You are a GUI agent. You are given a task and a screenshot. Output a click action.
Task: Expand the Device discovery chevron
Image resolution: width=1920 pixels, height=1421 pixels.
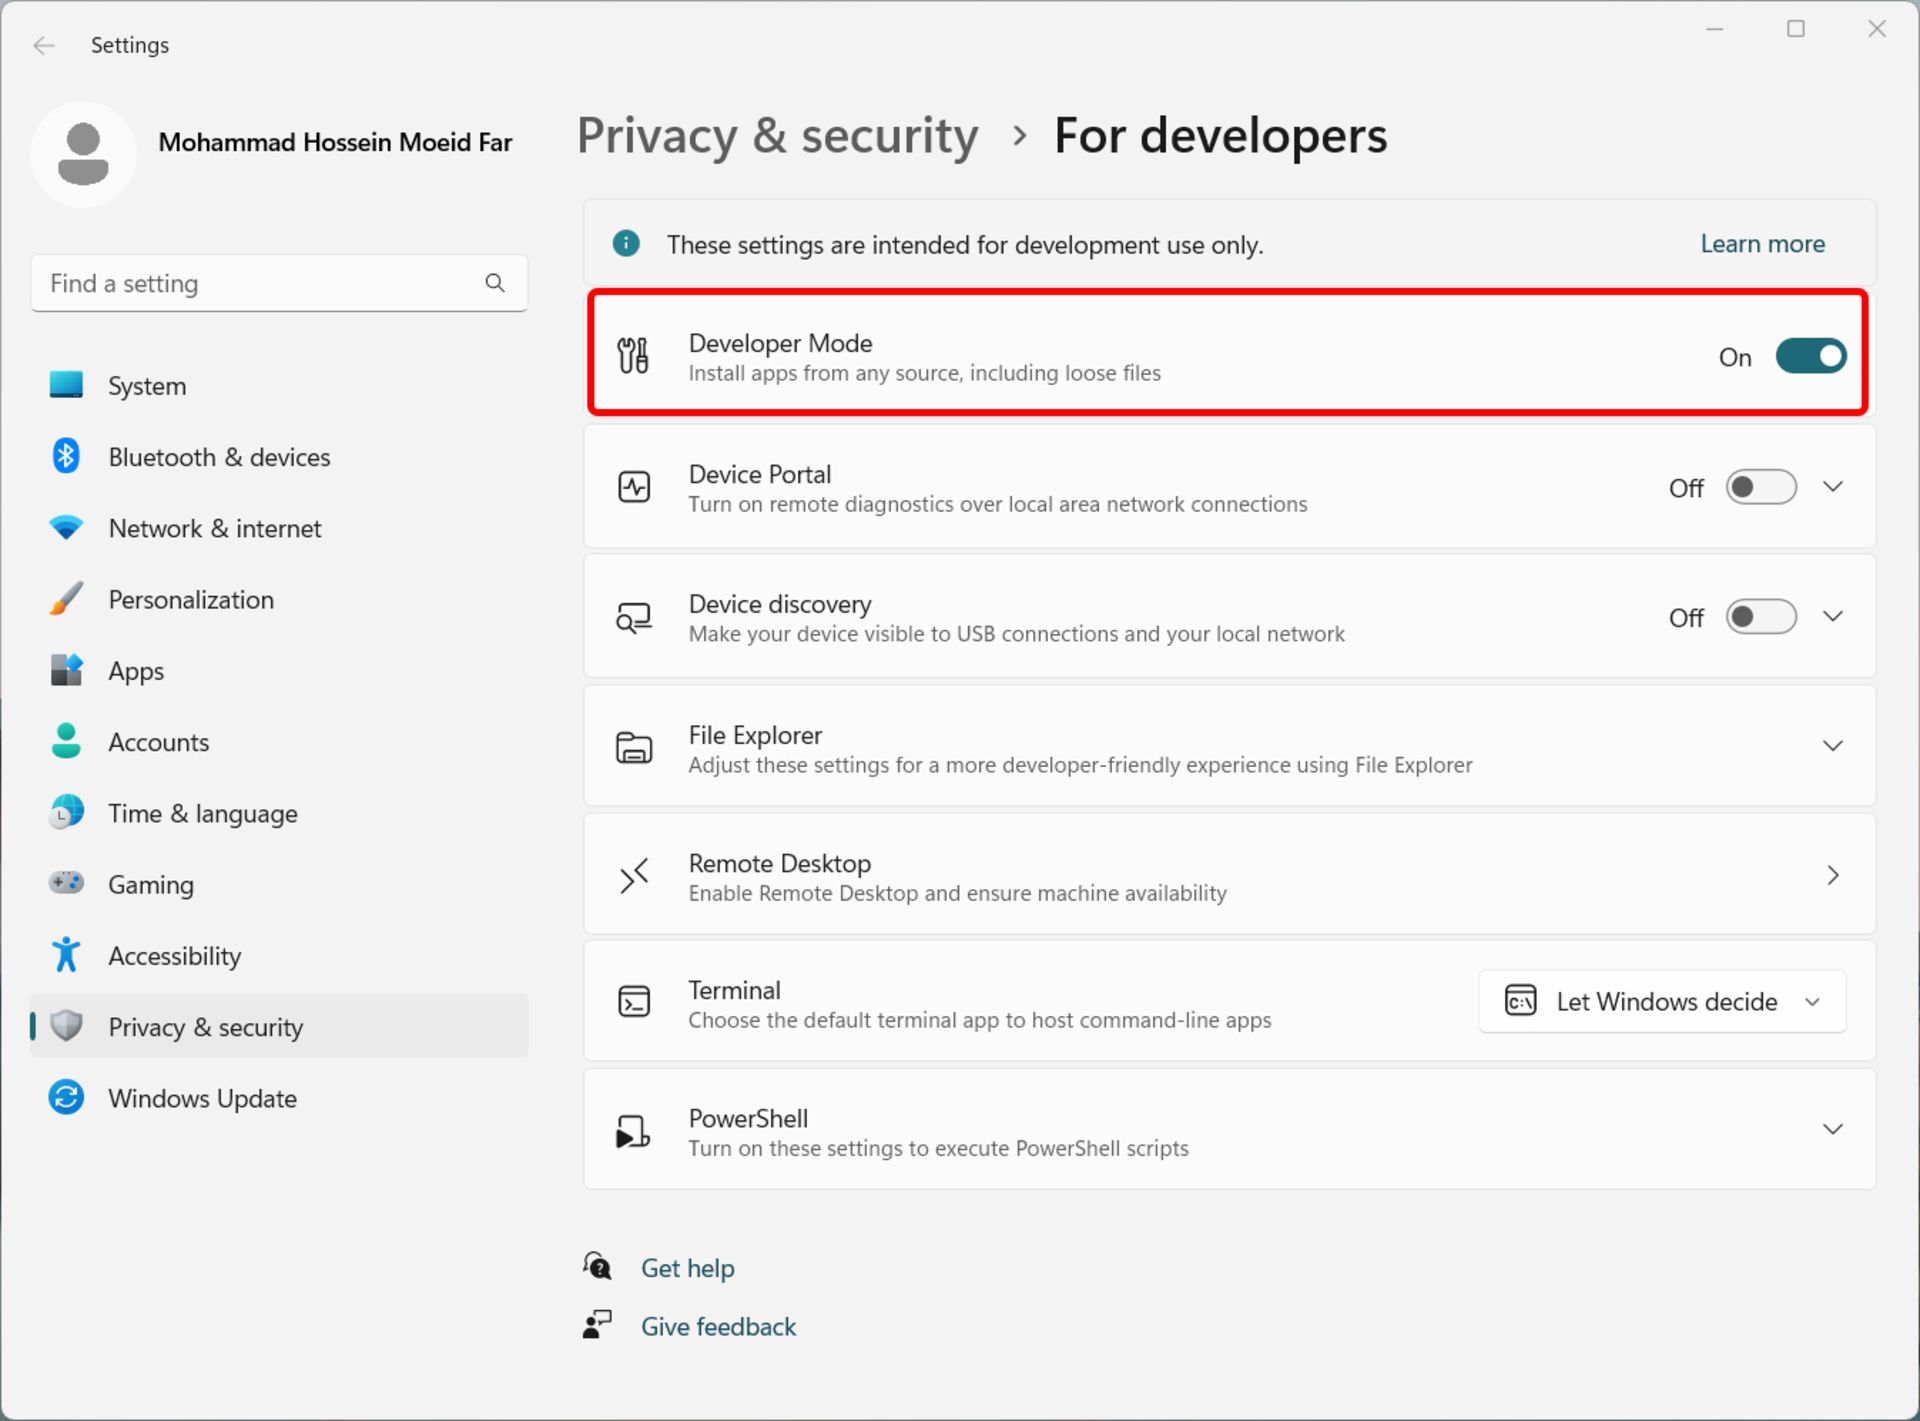click(1832, 617)
